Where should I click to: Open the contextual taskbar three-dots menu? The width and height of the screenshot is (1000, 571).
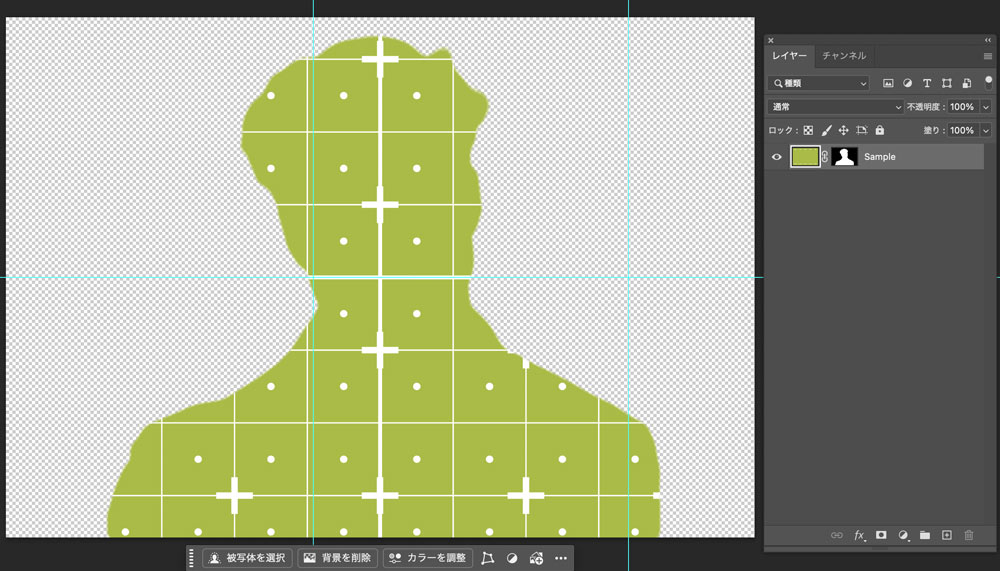pyautogui.click(x=561, y=558)
